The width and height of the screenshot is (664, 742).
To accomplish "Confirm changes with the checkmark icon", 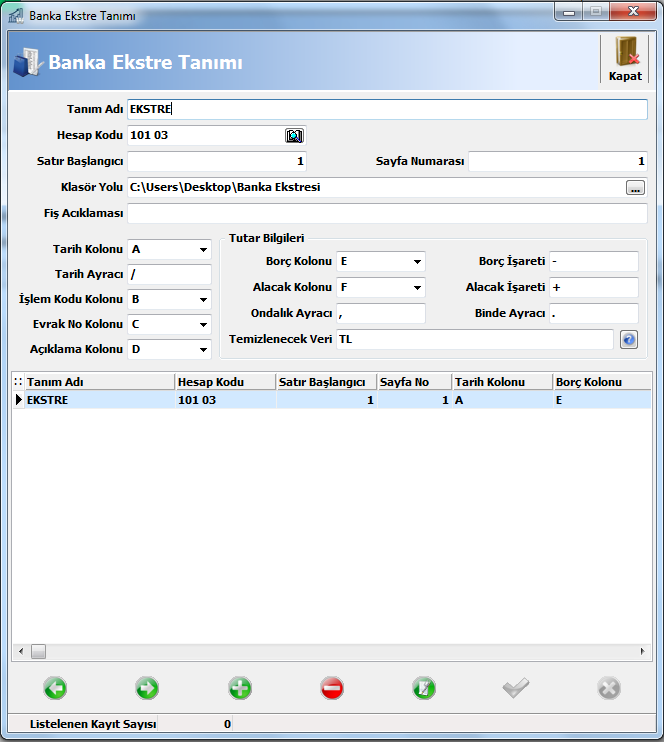I will (516, 688).
